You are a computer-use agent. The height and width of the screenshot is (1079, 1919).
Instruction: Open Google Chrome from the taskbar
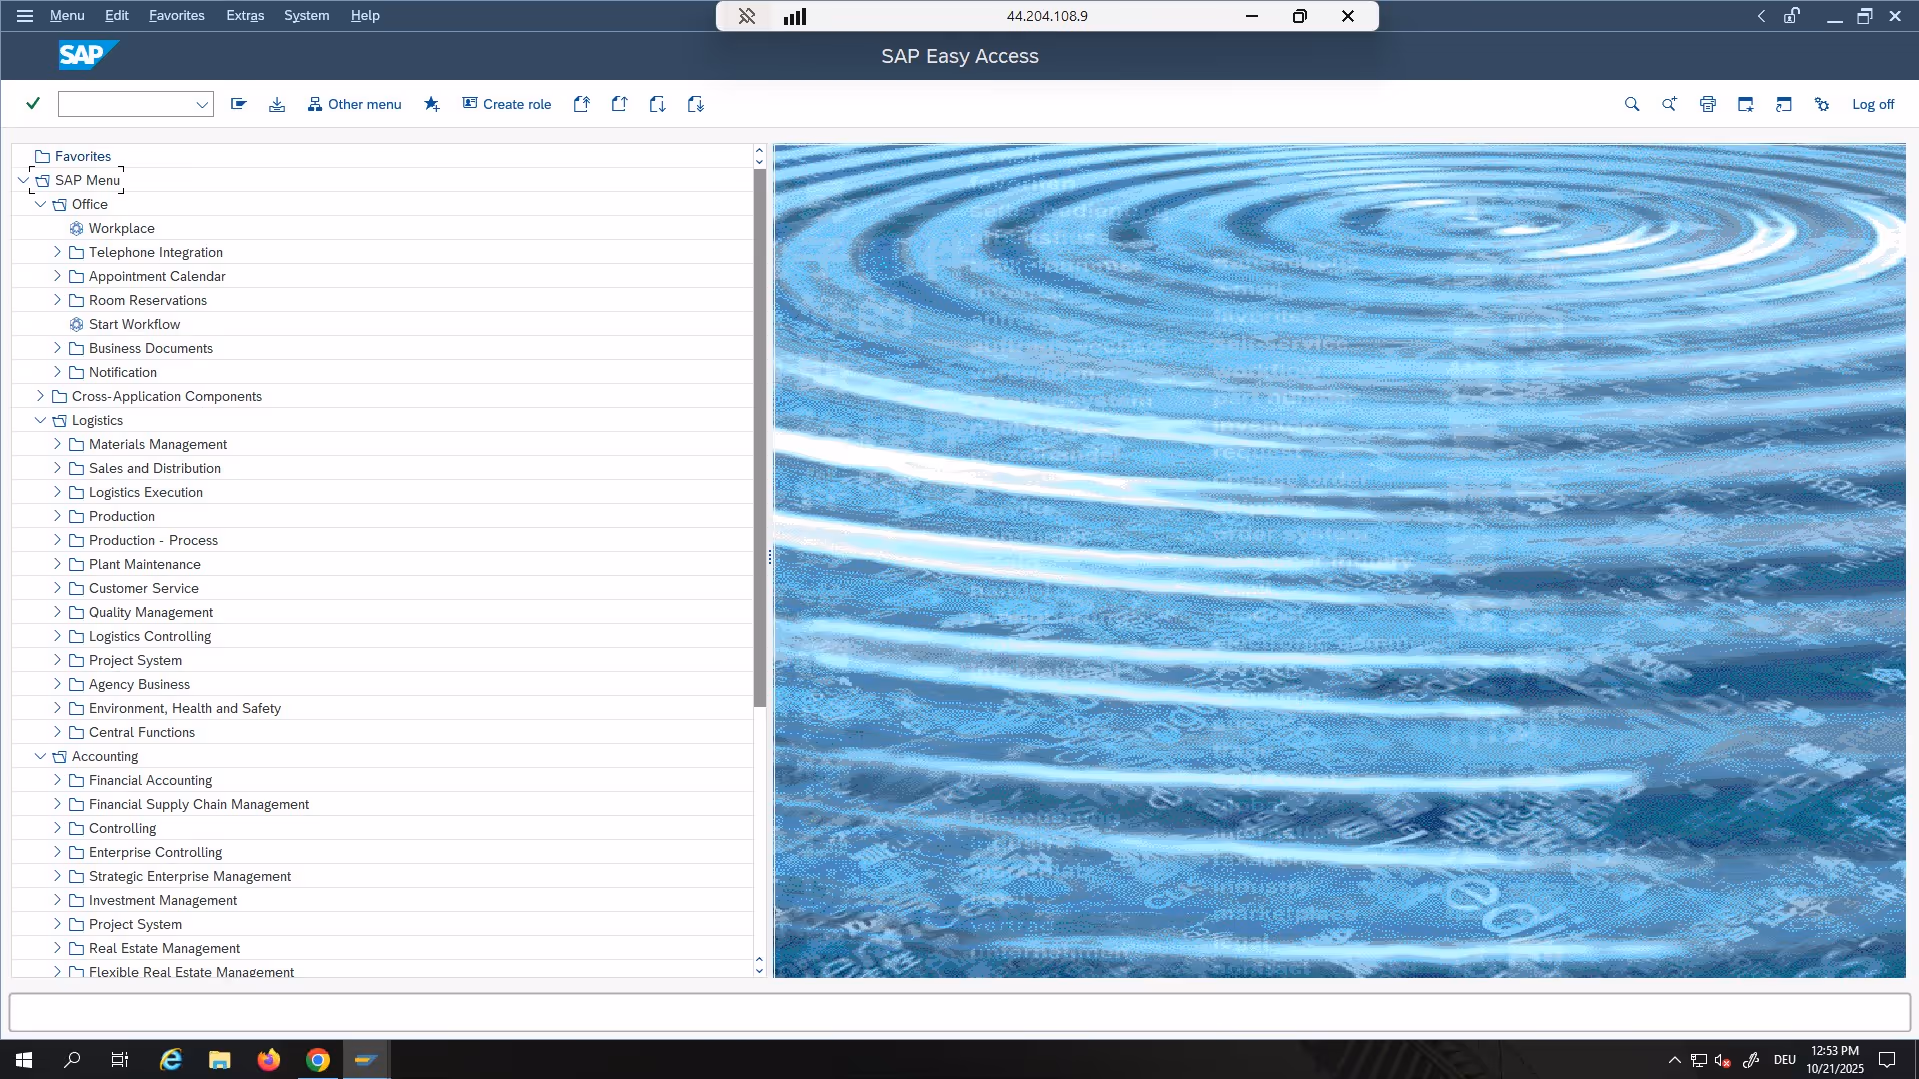(x=317, y=1060)
